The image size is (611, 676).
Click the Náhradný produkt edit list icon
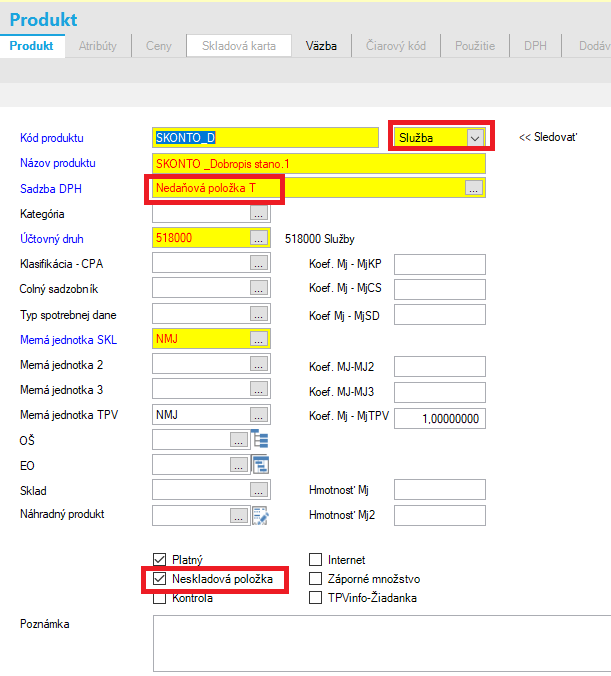[x=260, y=516]
